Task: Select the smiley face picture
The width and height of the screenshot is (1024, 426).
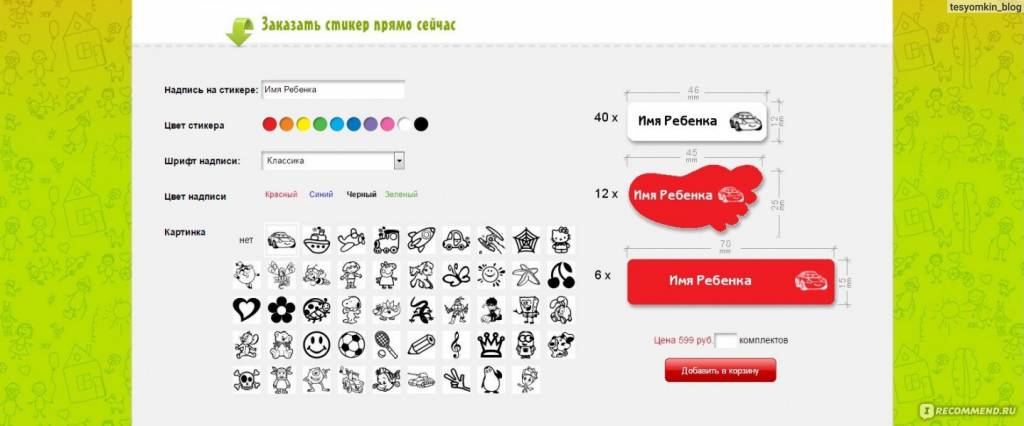Action: [317, 345]
